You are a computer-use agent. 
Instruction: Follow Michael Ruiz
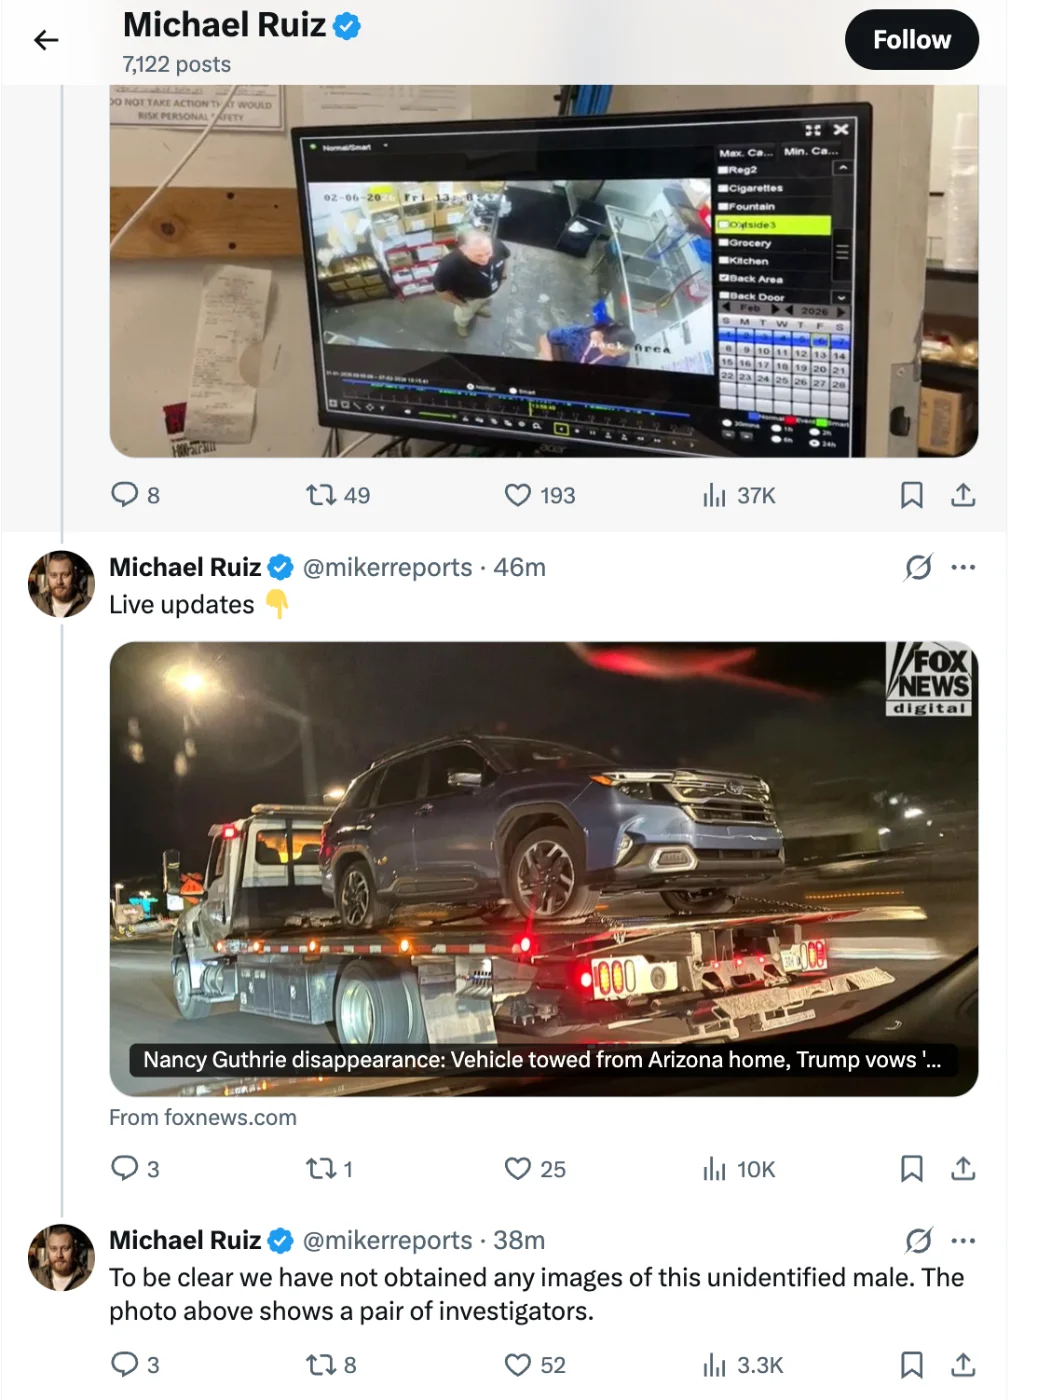coord(911,40)
